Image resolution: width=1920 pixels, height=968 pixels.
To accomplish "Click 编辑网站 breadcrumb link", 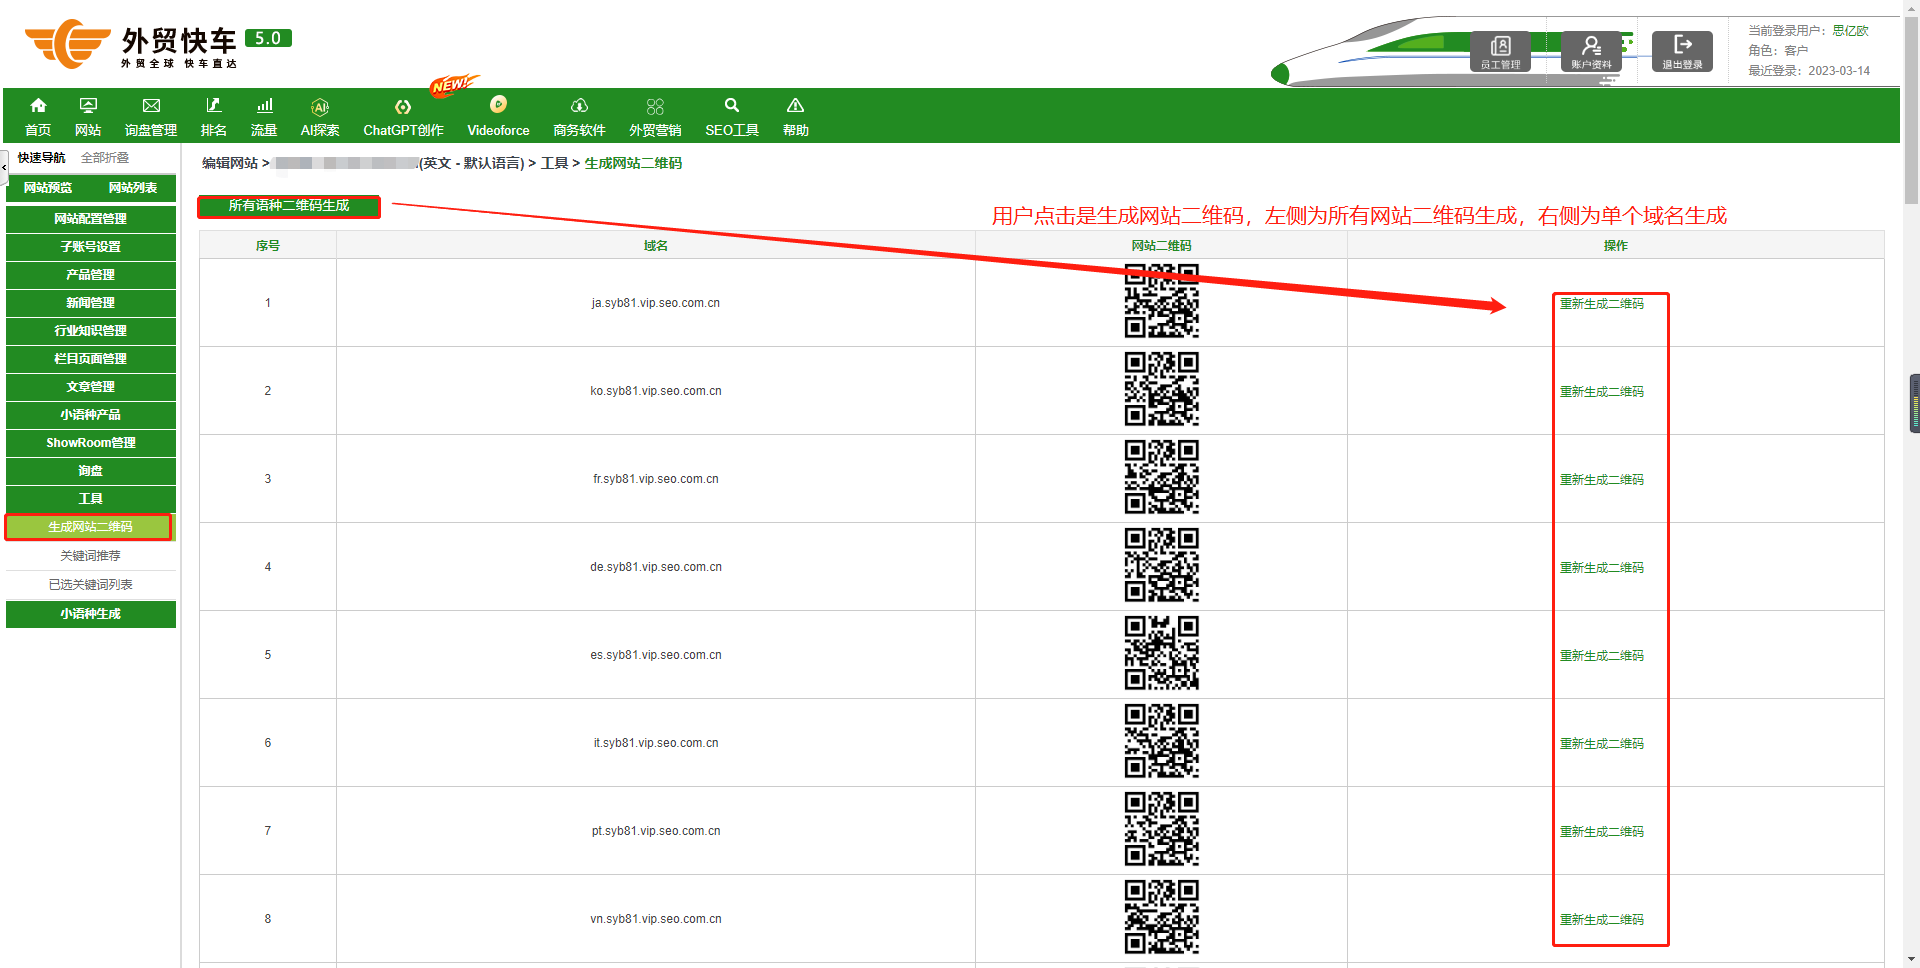I will click(230, 163).
